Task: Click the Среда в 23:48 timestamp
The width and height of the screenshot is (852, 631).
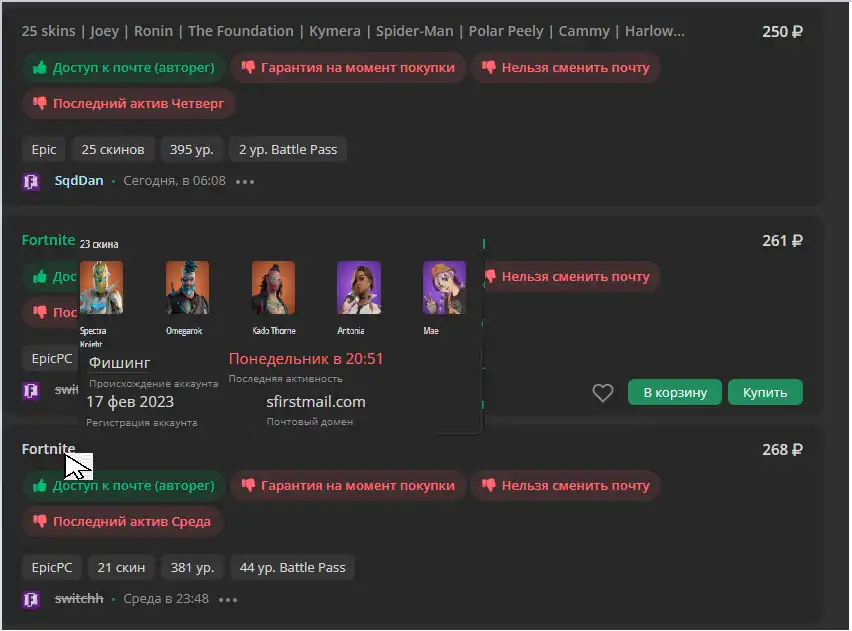Action: click(166, 598)
